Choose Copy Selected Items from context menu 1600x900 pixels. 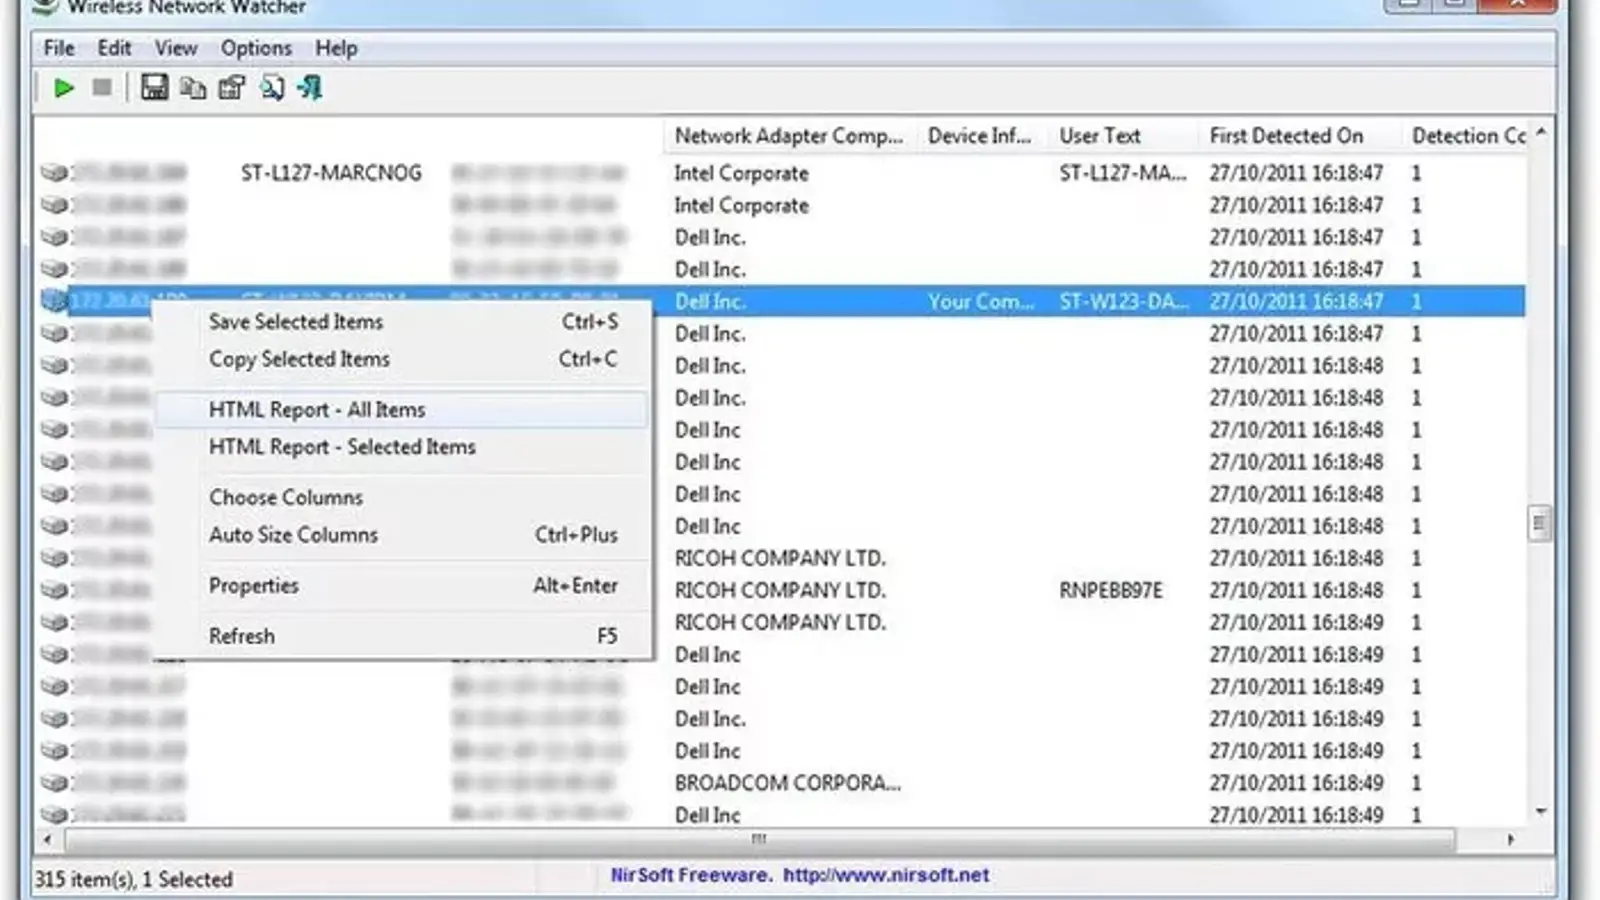(x=402, y=359)
